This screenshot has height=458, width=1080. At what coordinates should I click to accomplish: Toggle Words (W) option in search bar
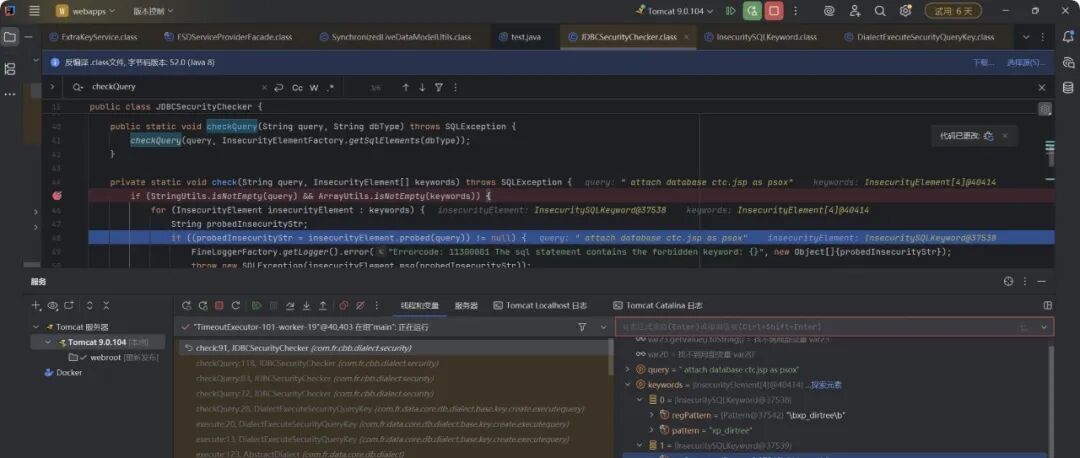tap(314, 87)
